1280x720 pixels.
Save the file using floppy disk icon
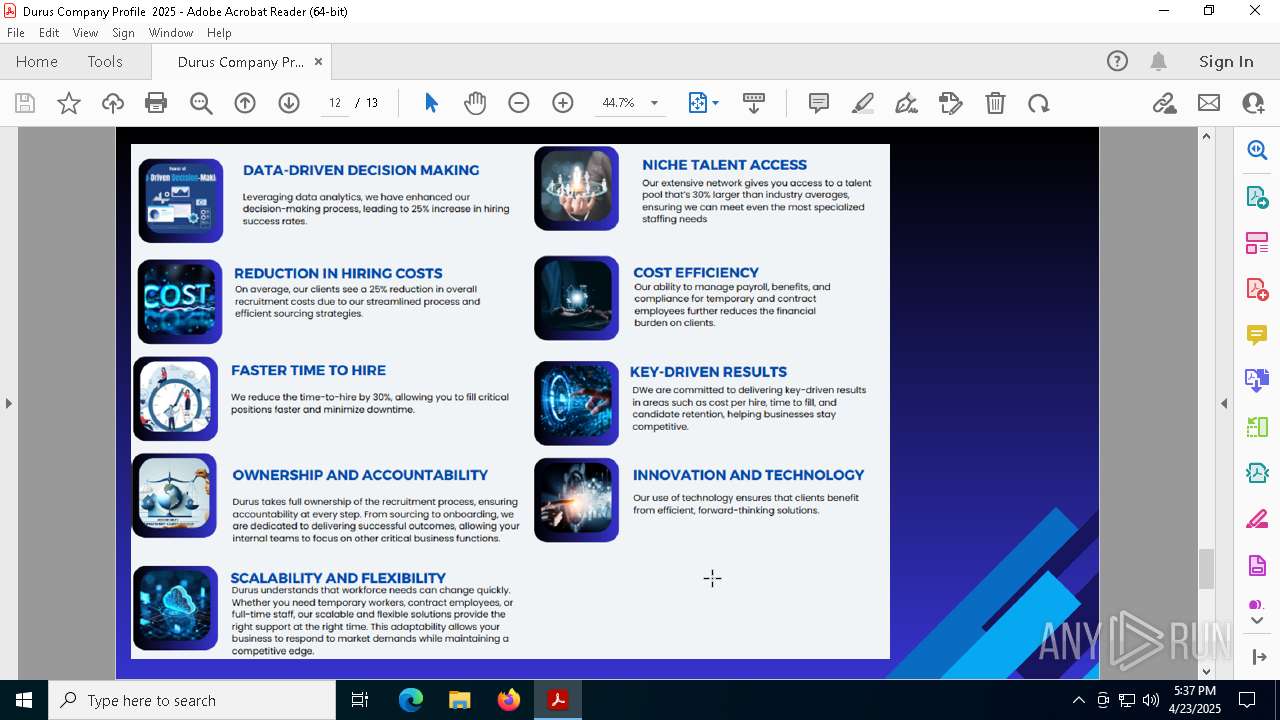(x=25, y=103)
